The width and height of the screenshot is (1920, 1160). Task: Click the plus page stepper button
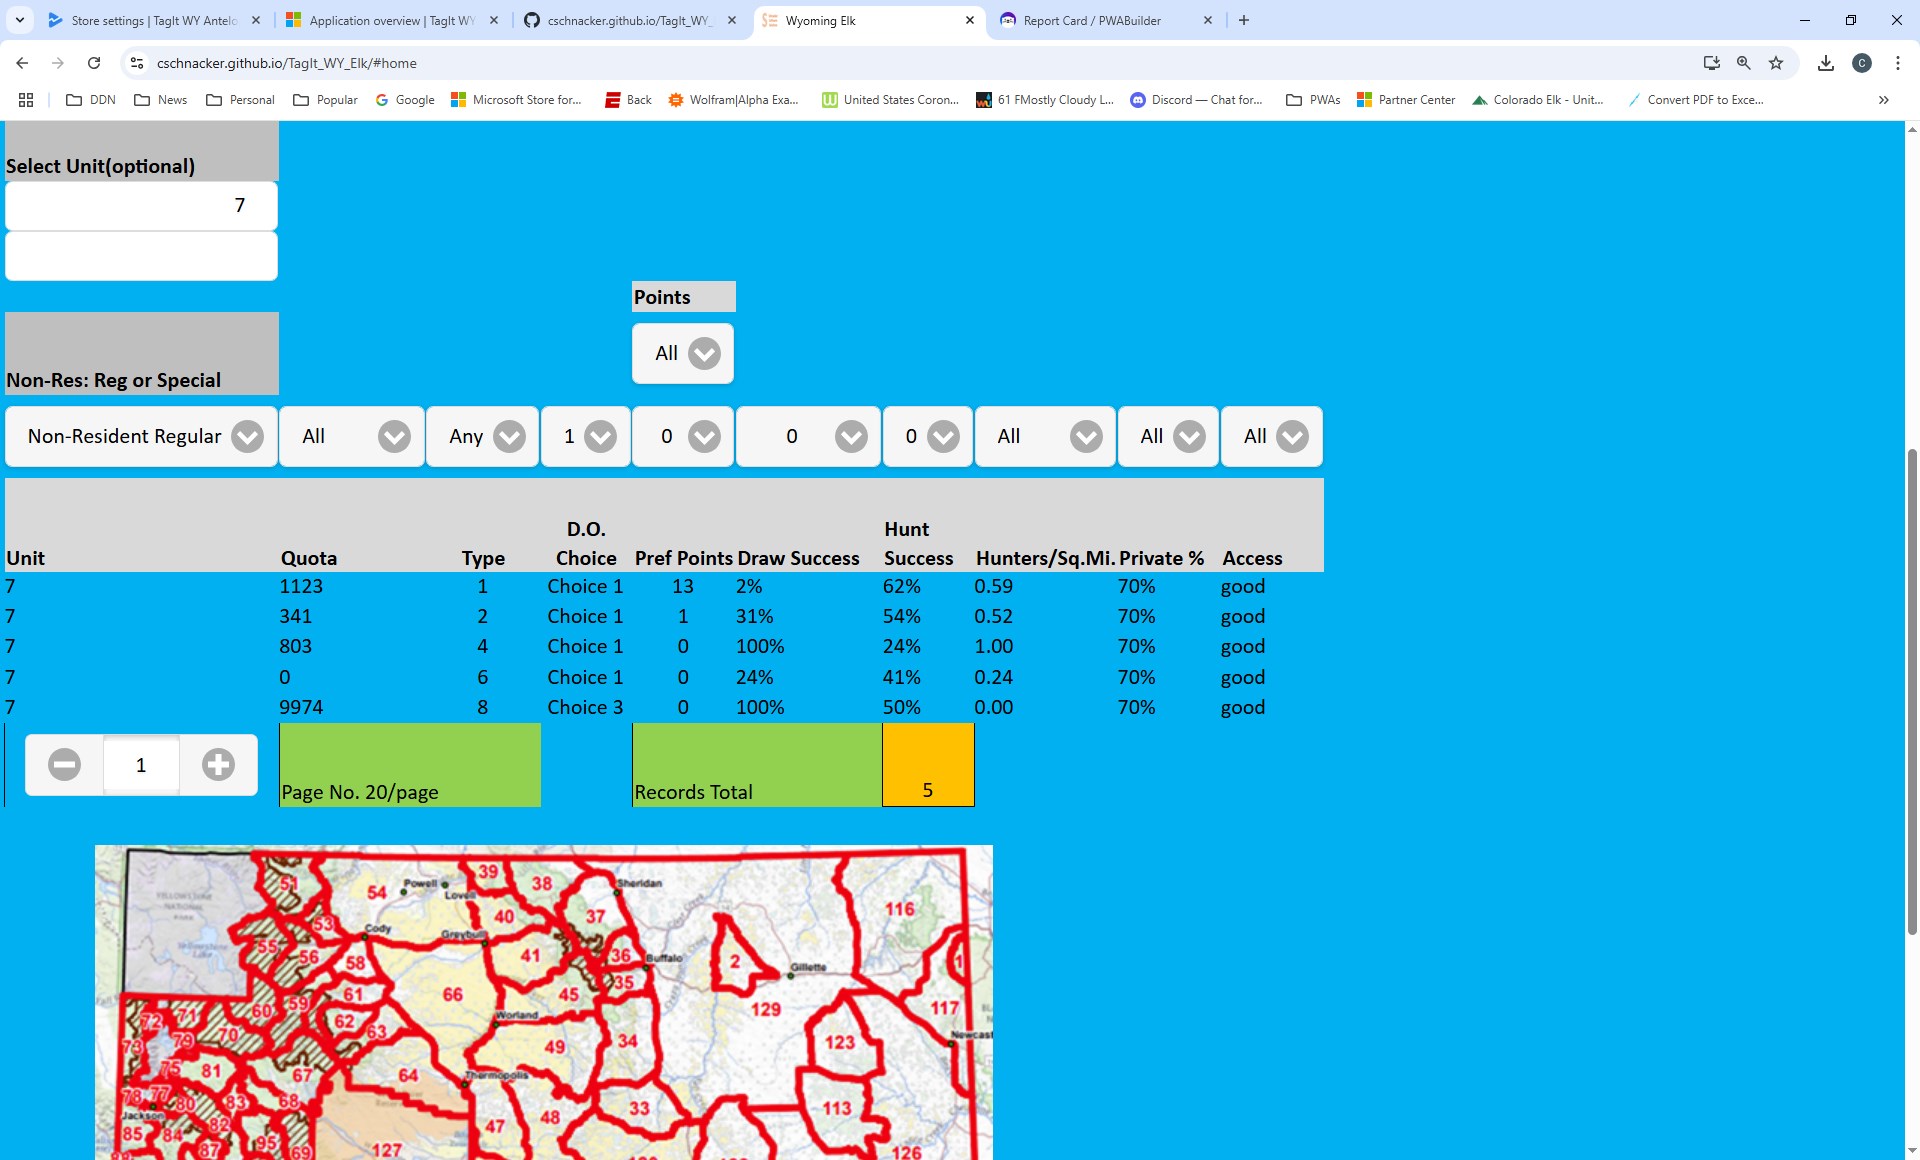218,765
